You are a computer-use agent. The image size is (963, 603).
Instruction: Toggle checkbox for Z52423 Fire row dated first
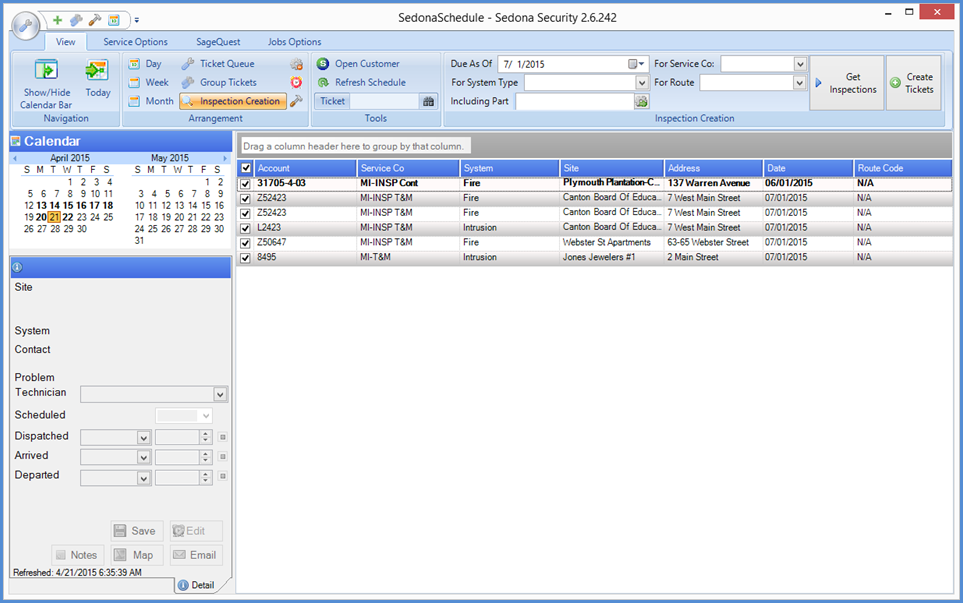[246, 198]
